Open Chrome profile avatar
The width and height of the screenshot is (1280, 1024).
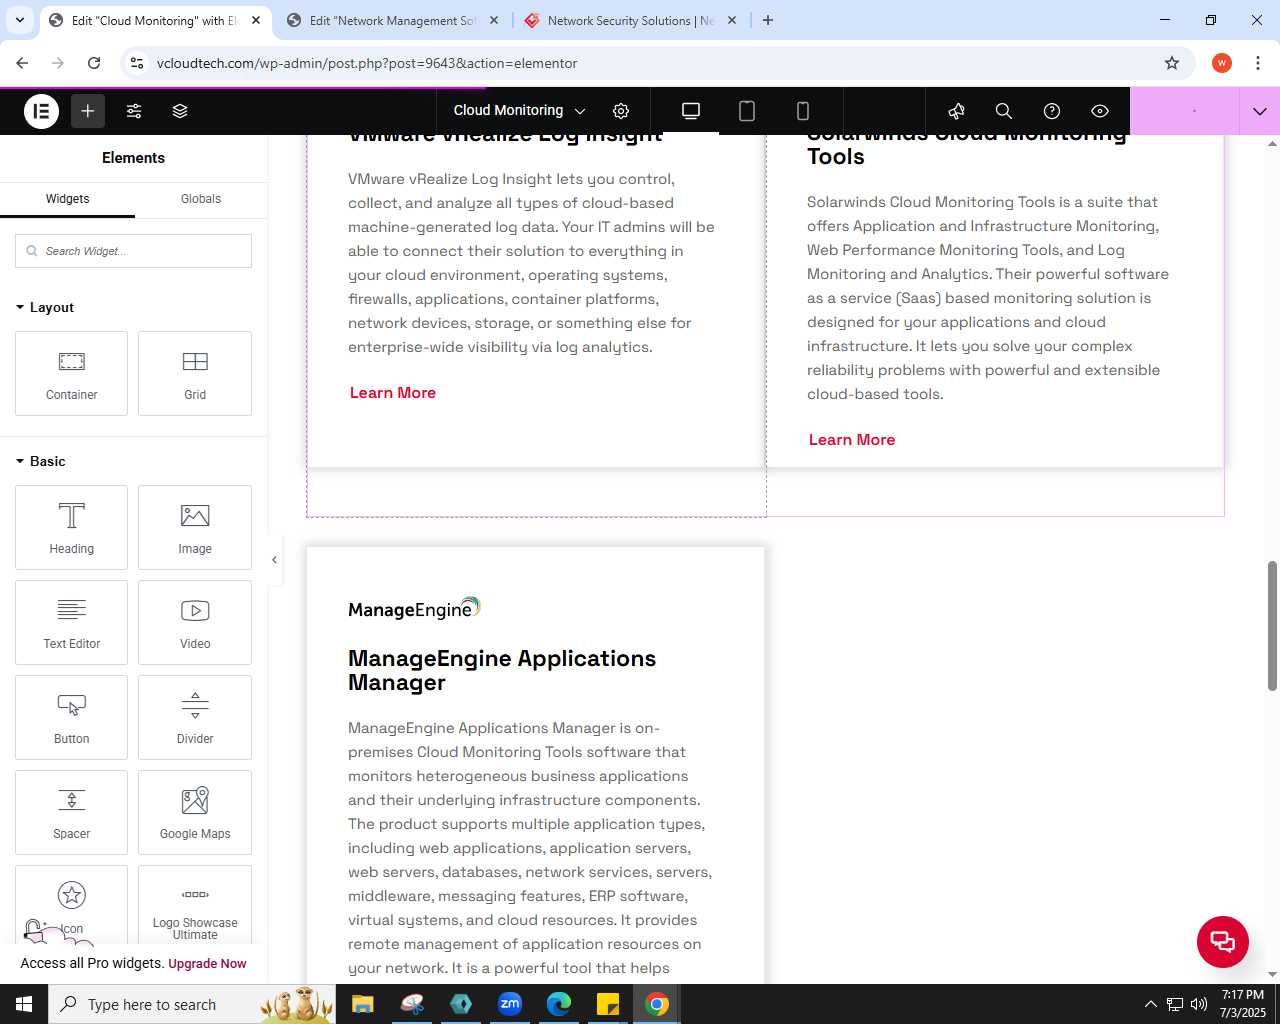[x=1222, y=63]
